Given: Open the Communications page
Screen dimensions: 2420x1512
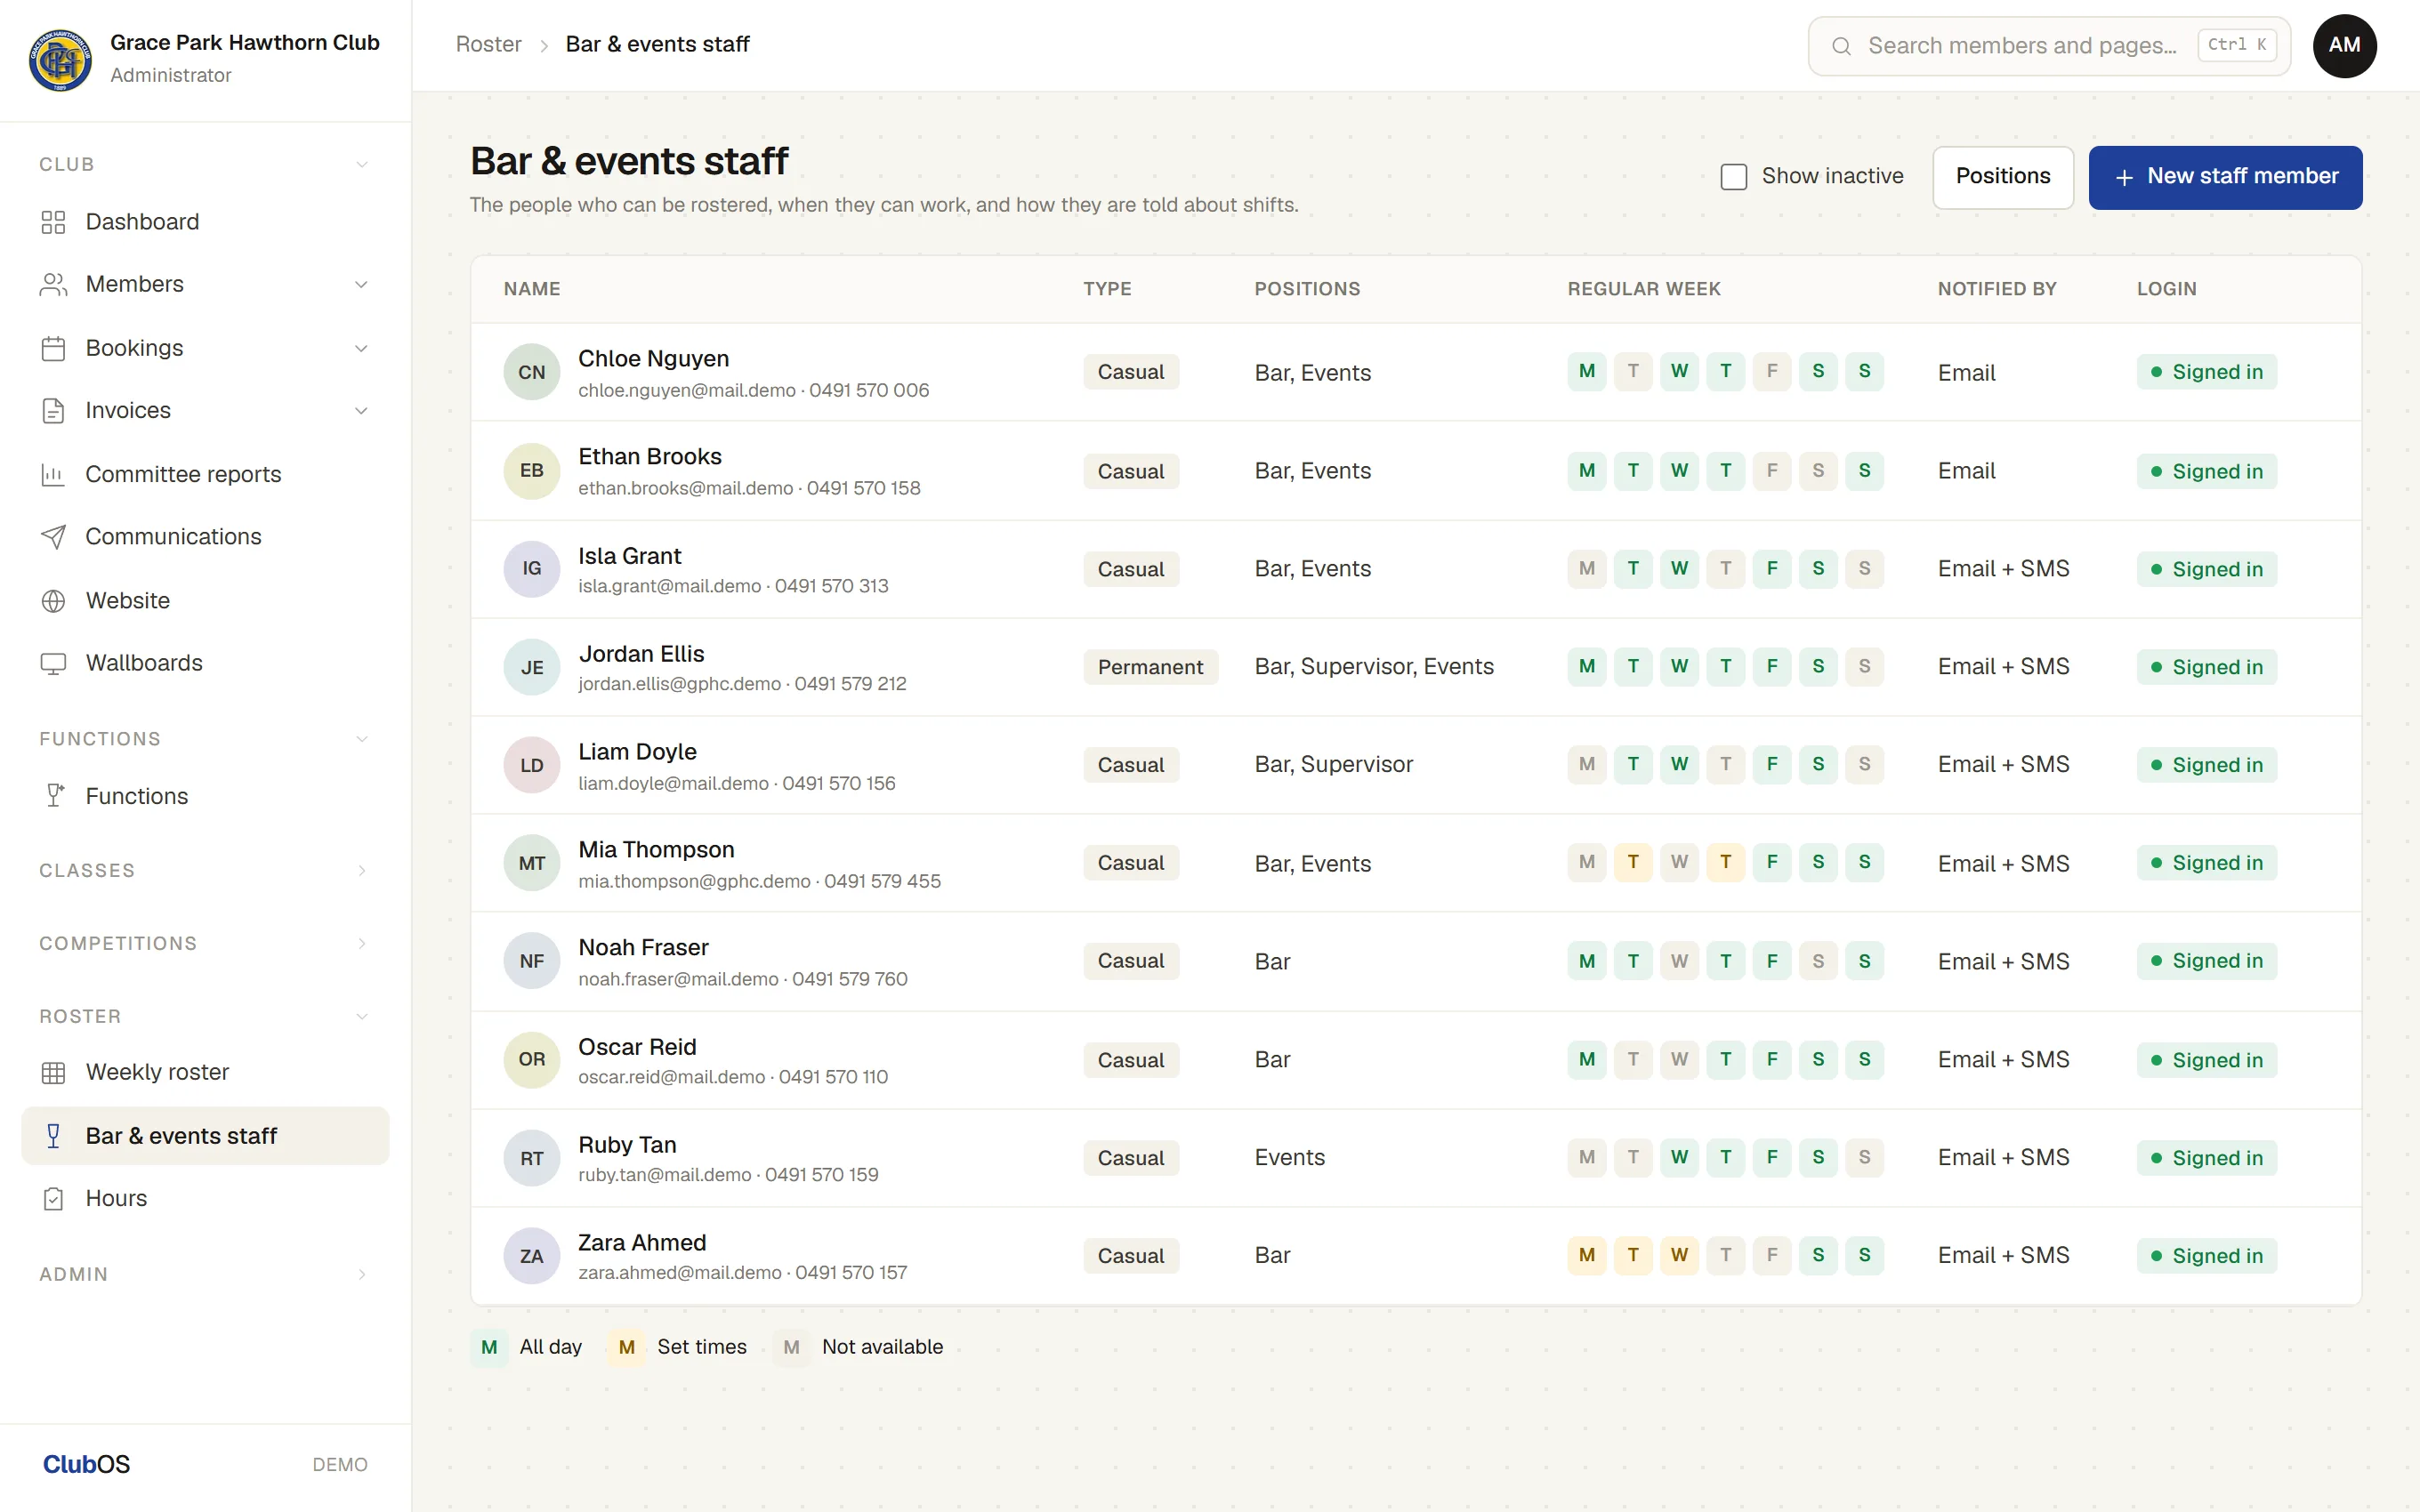Looking at the screenshot, I should (x=205, y=537).
